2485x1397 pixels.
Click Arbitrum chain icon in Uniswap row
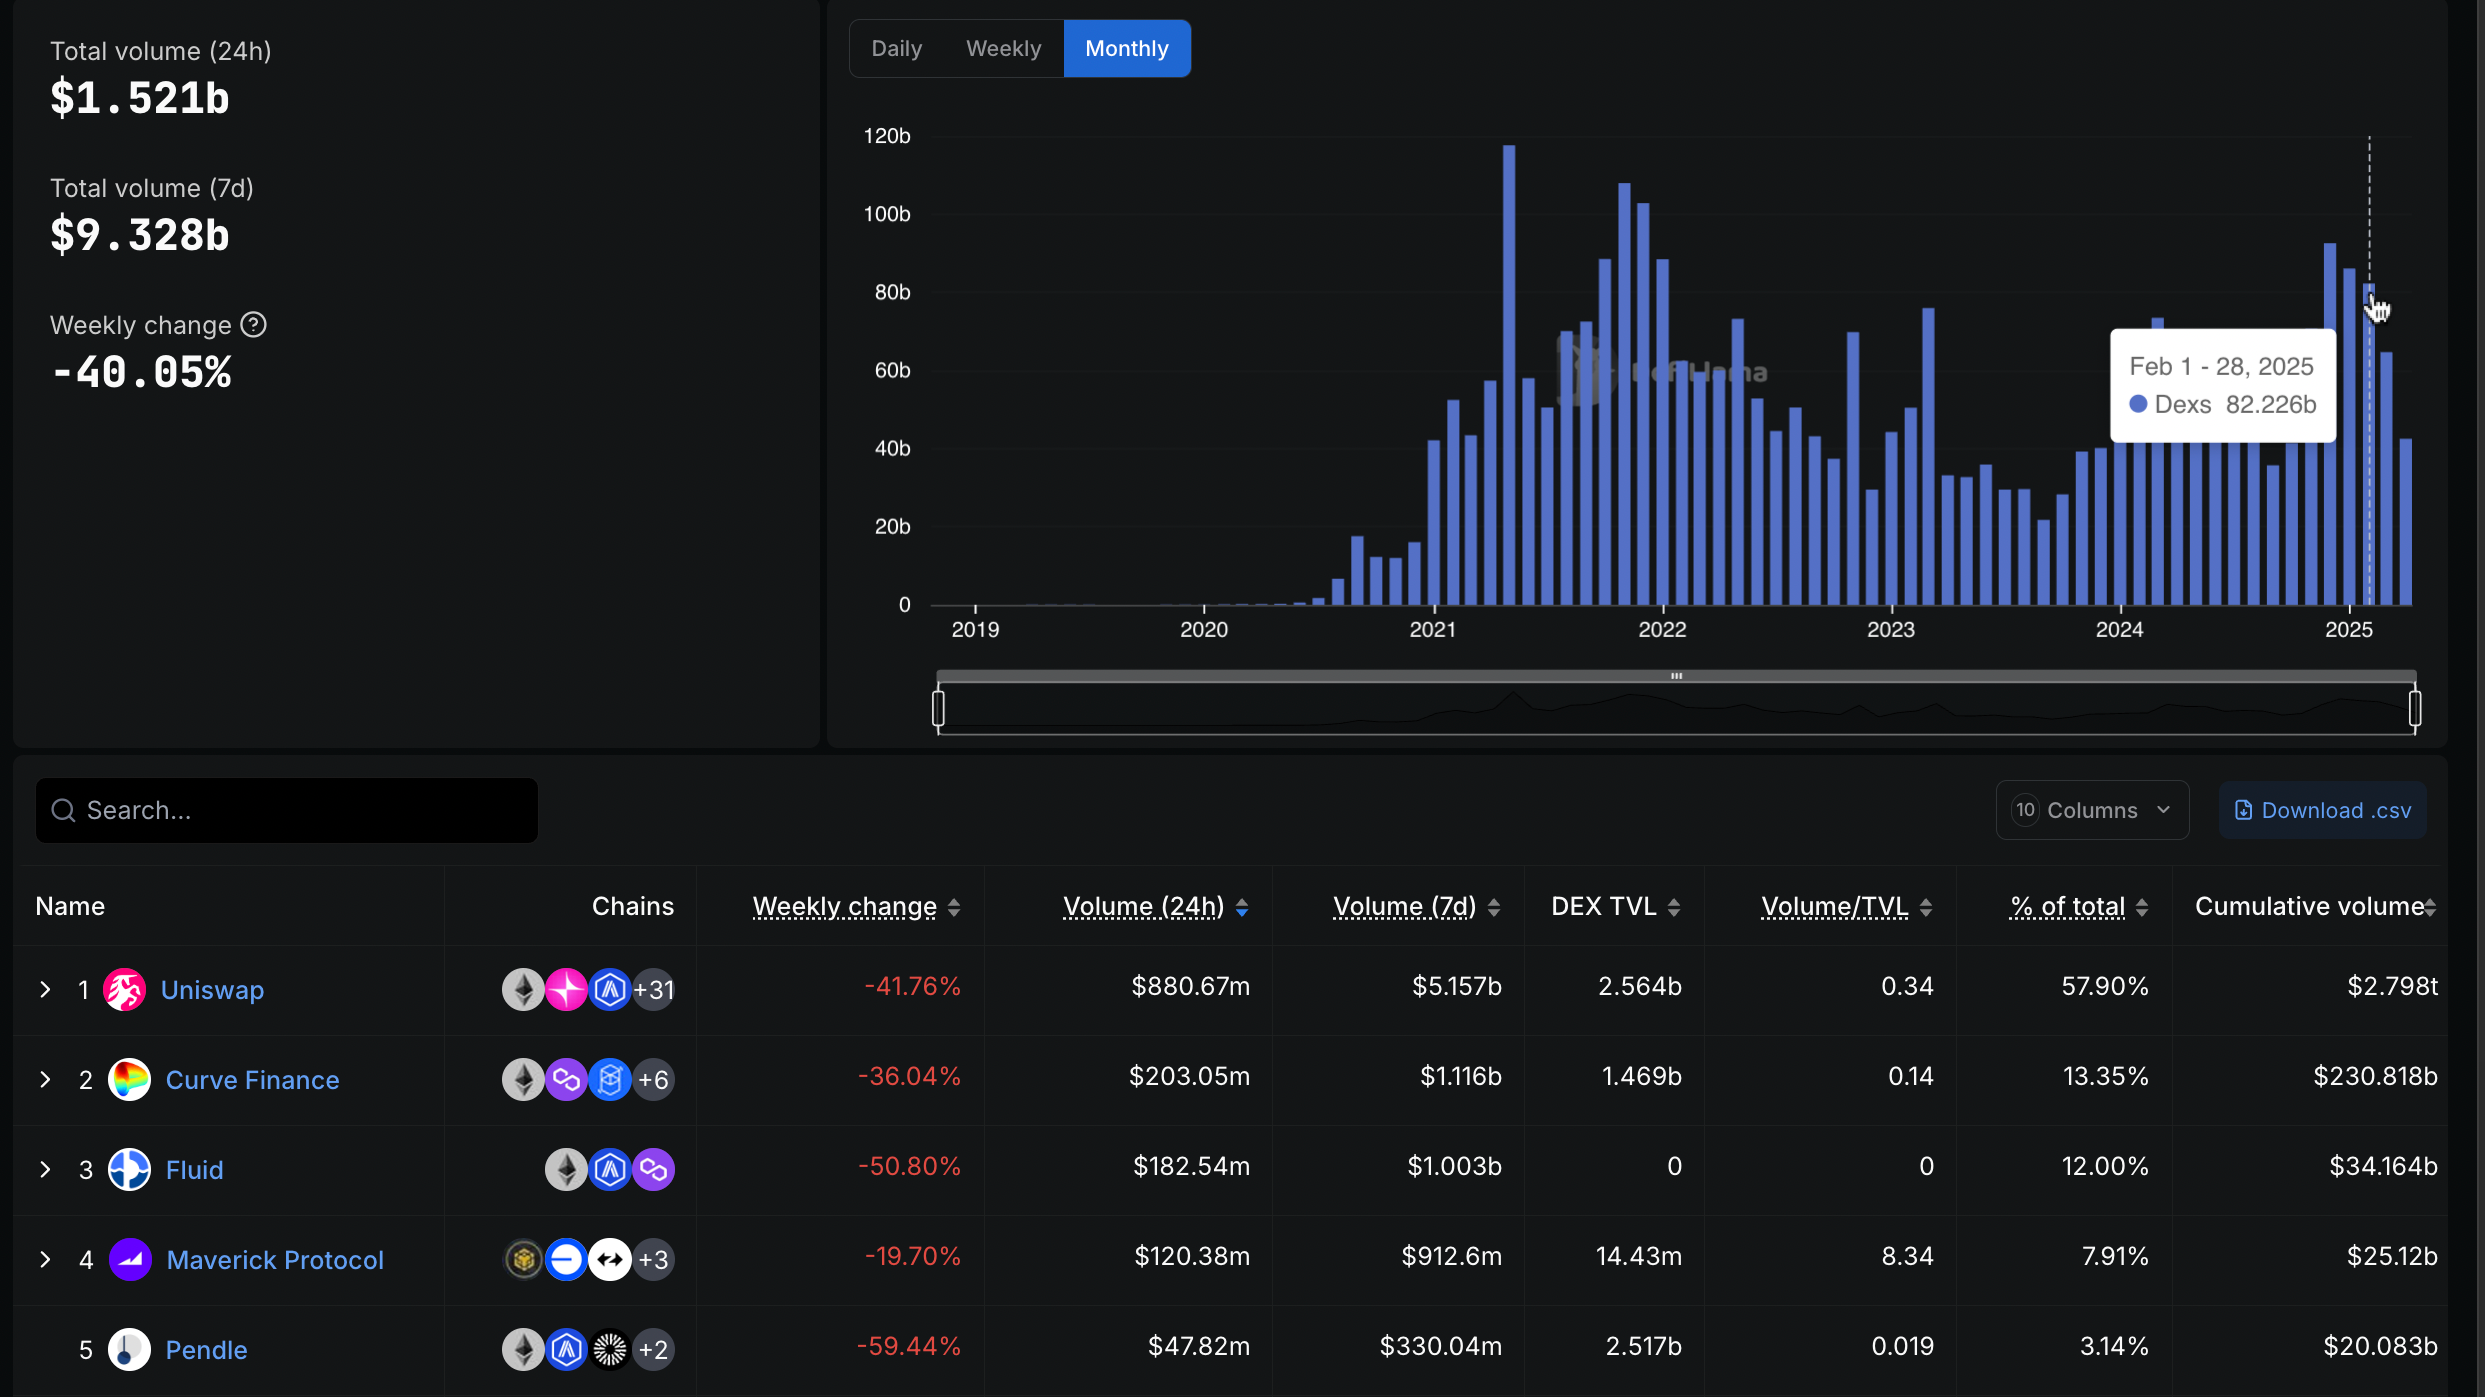point(610,989)
